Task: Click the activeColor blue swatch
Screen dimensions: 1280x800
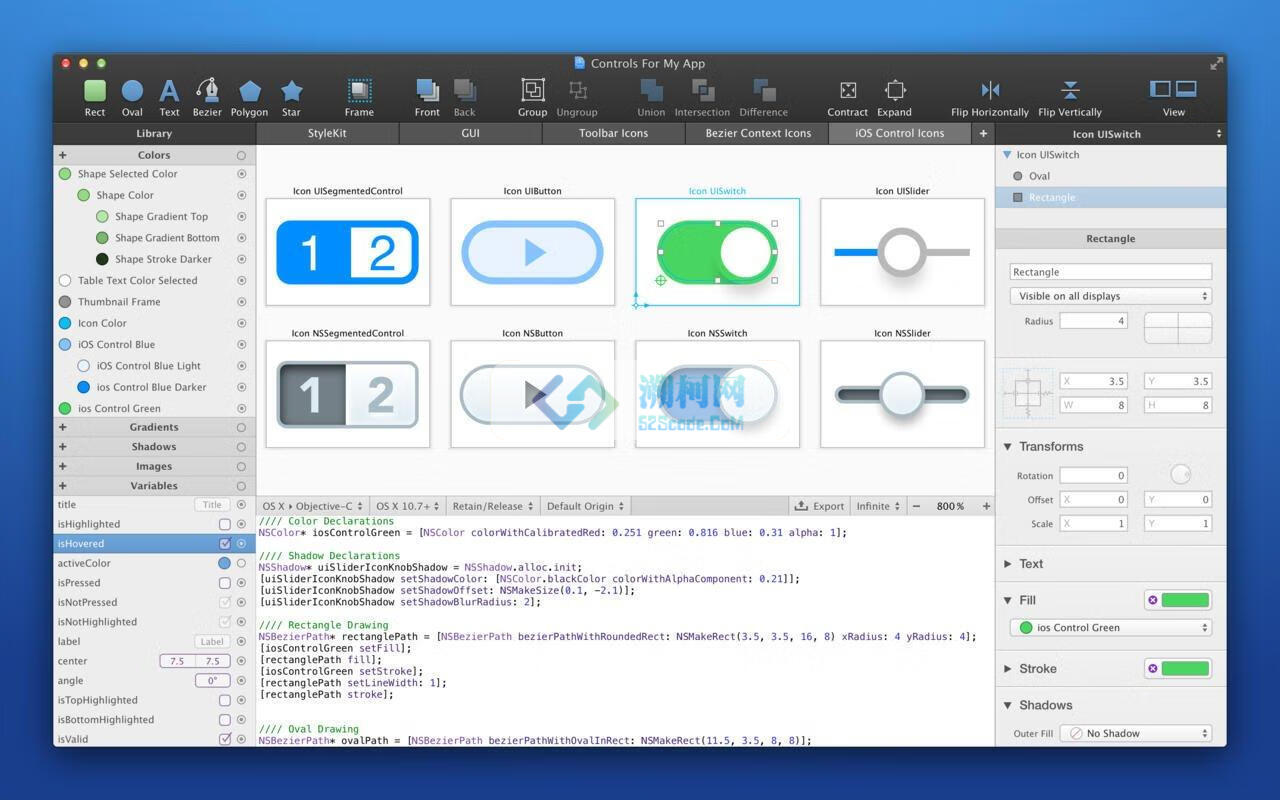Action: pos(224,563)
